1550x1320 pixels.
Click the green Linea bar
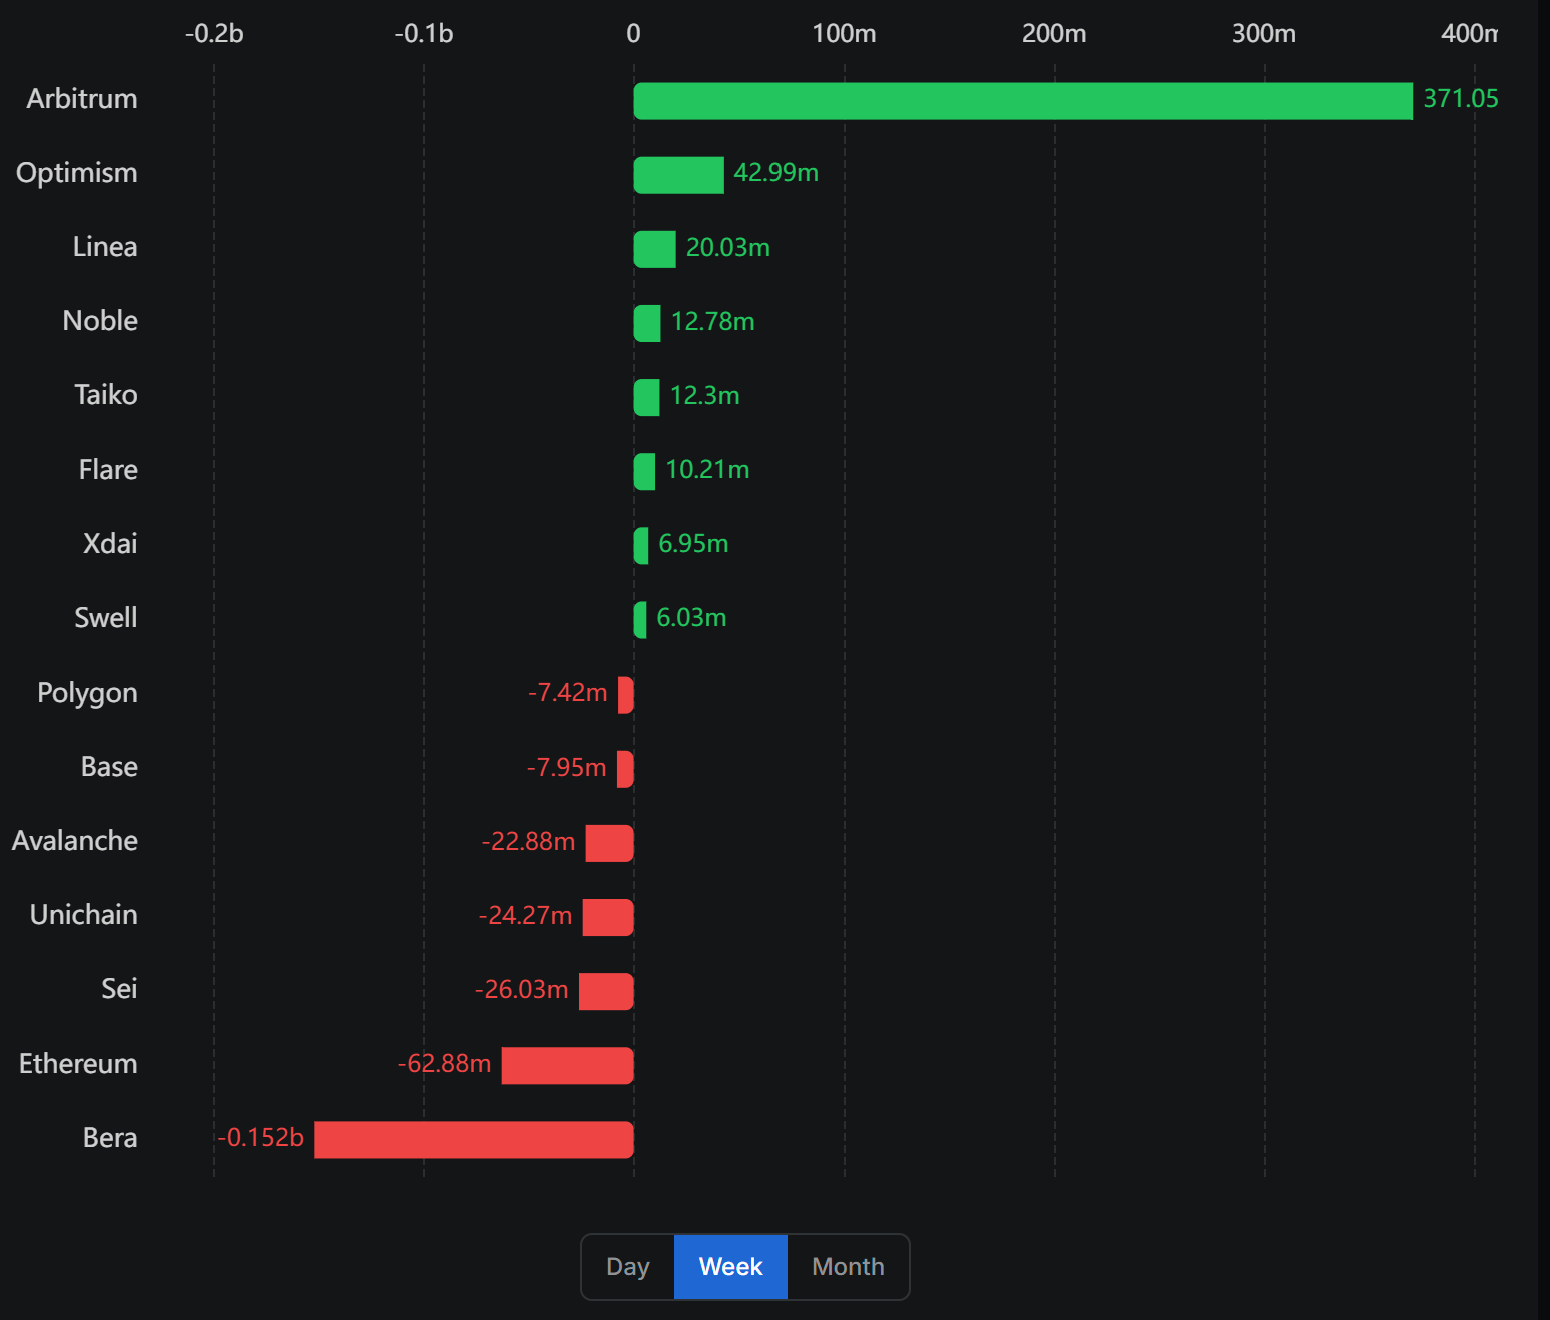(x=655, y=249)
